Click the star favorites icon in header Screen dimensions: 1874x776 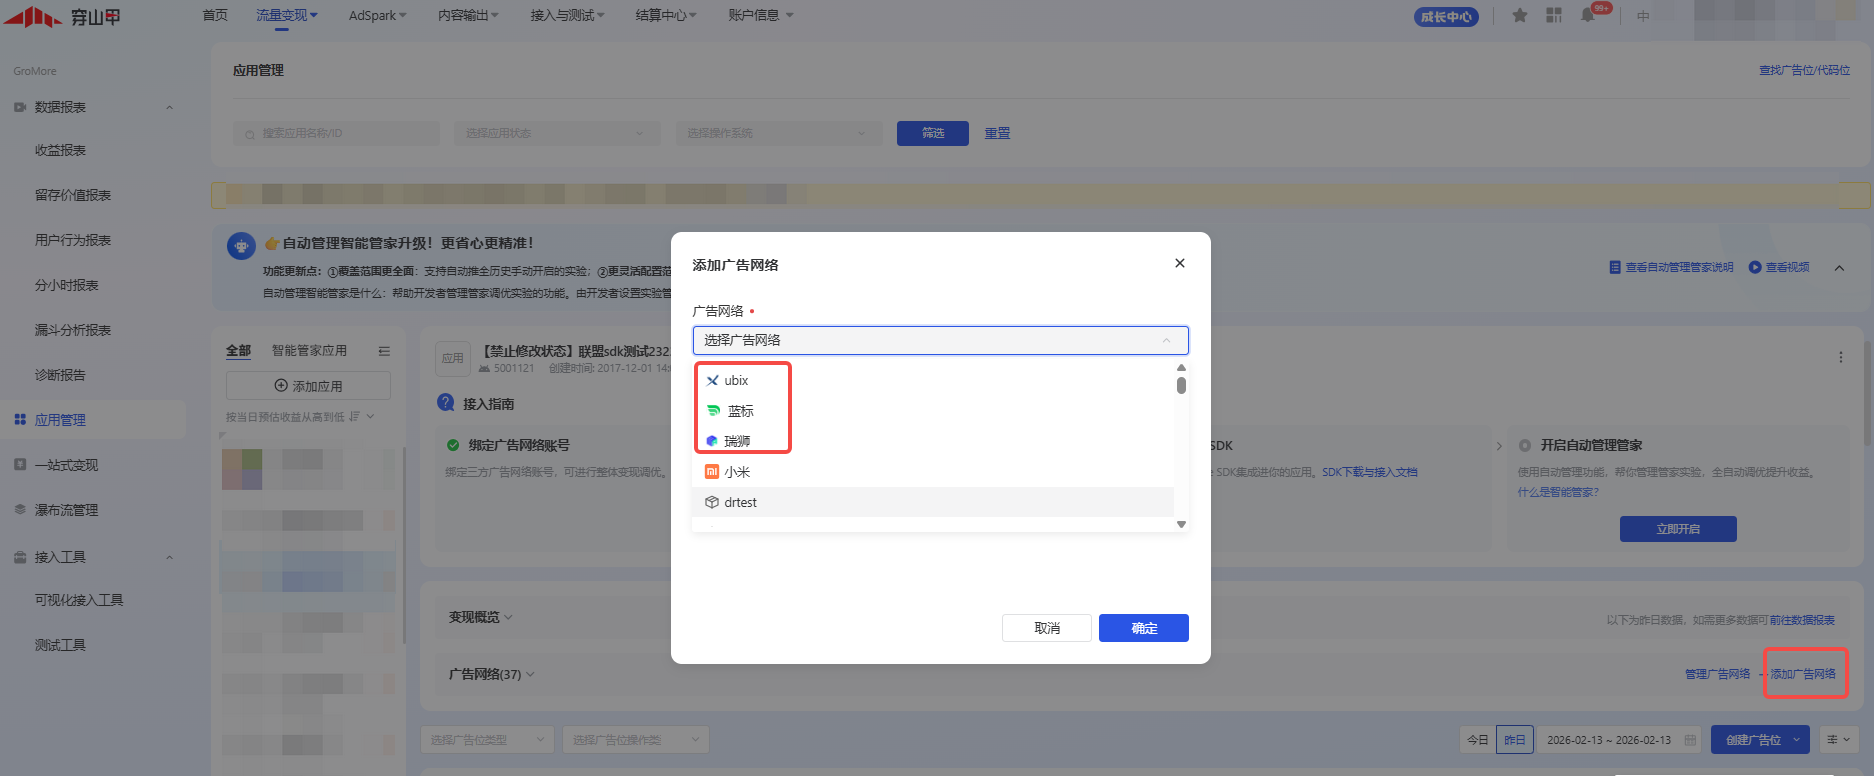1520,15
